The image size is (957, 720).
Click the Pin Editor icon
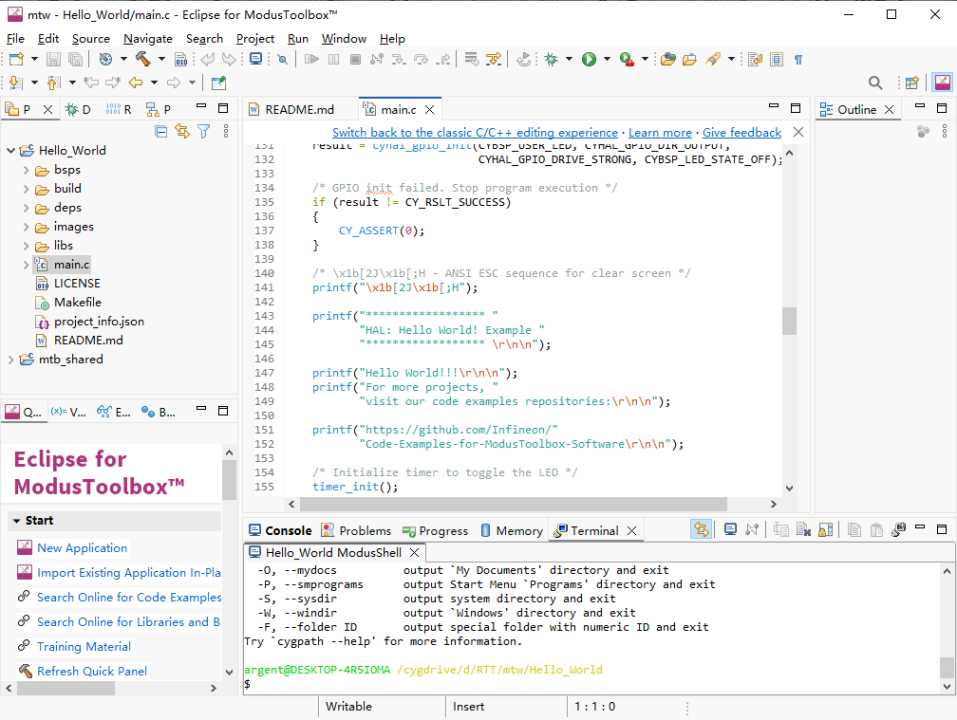pos(218,82)
